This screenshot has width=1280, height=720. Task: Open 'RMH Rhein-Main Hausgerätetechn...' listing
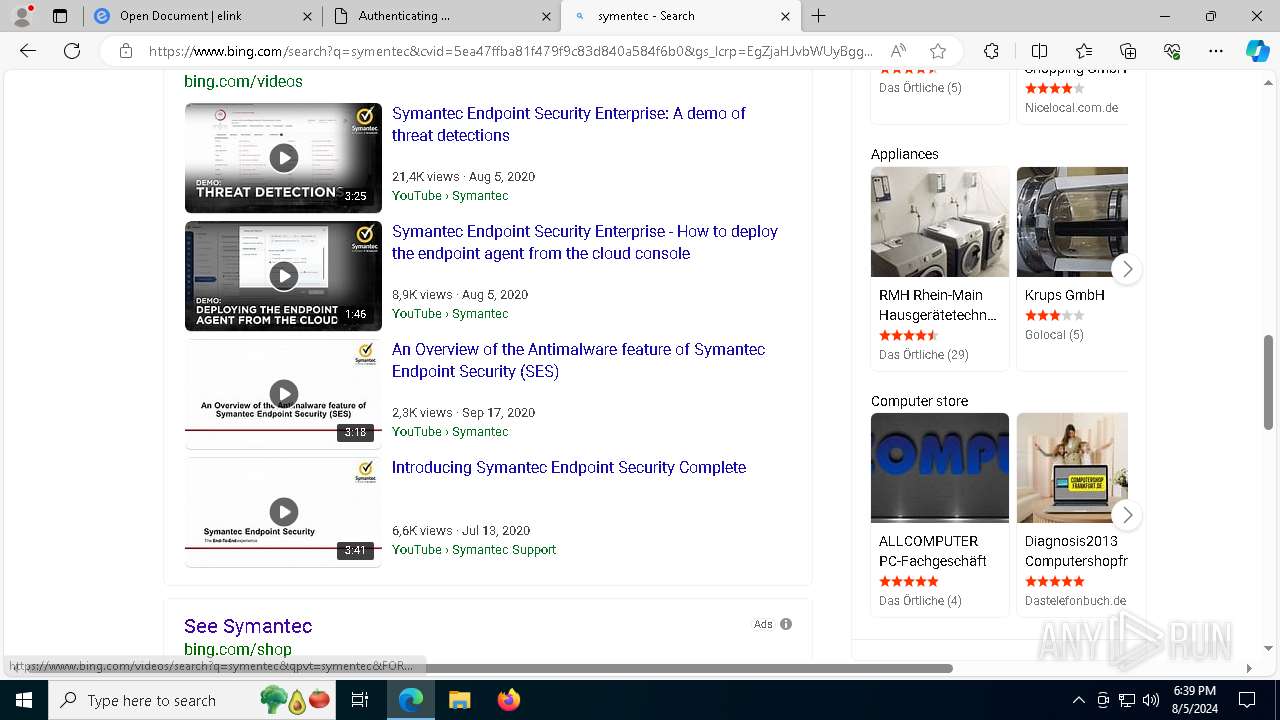[938, 305]
